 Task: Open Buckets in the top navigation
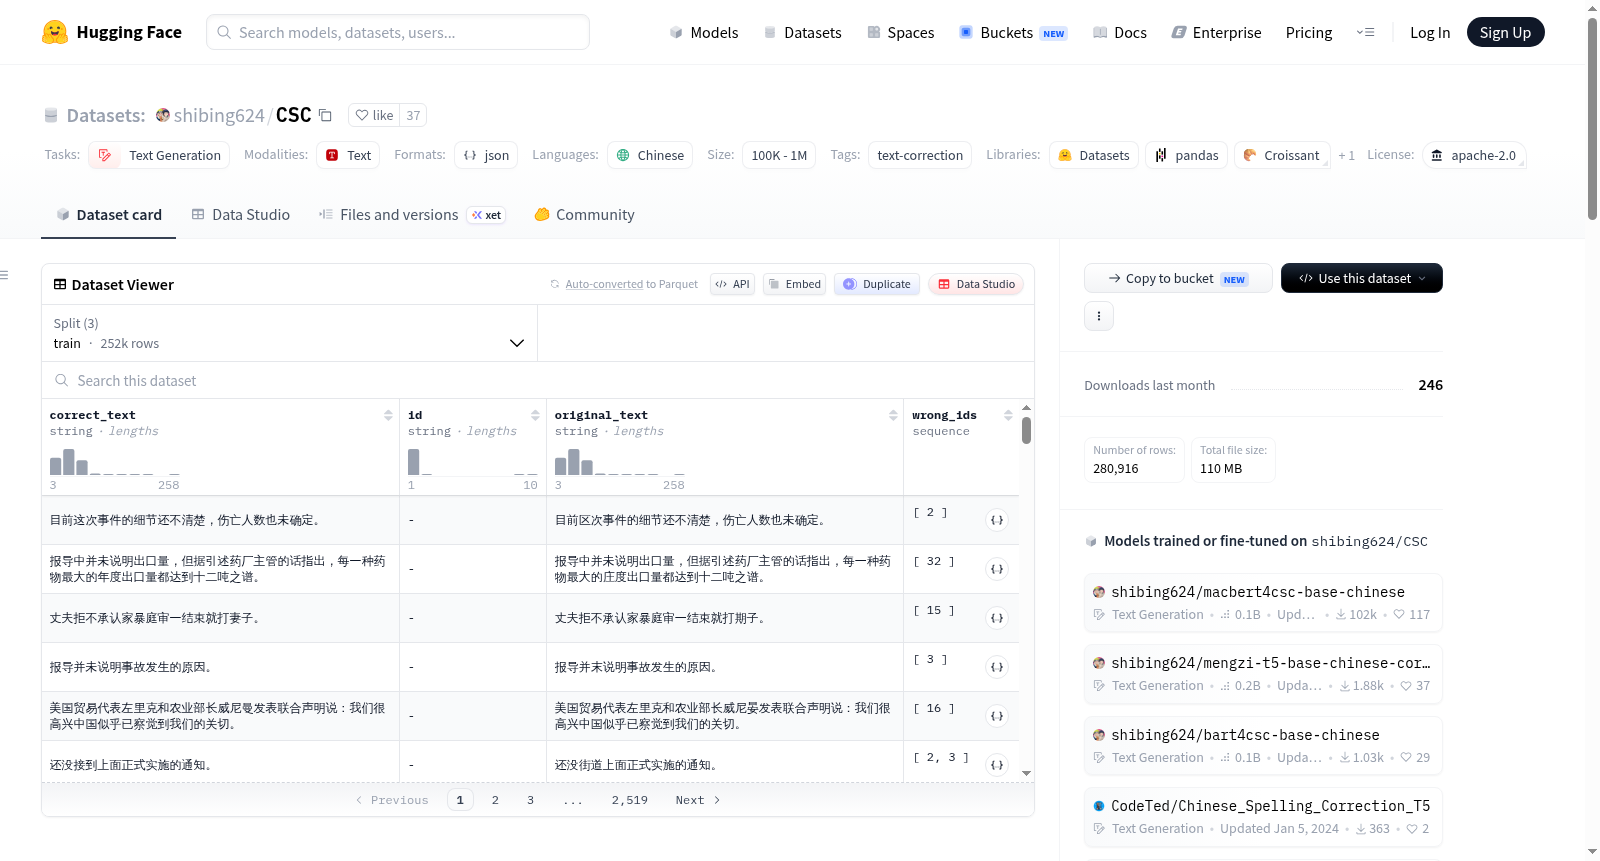tap(1013, 32)
